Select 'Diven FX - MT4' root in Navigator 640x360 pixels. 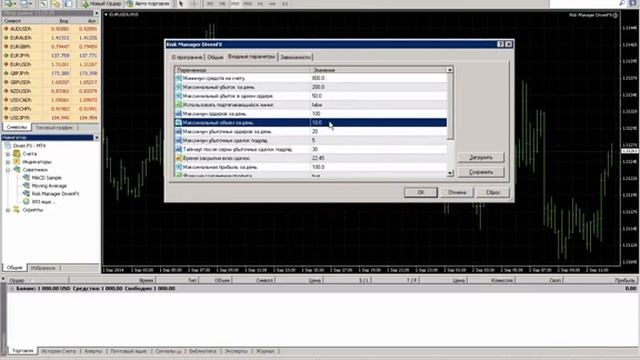[29, 146]
